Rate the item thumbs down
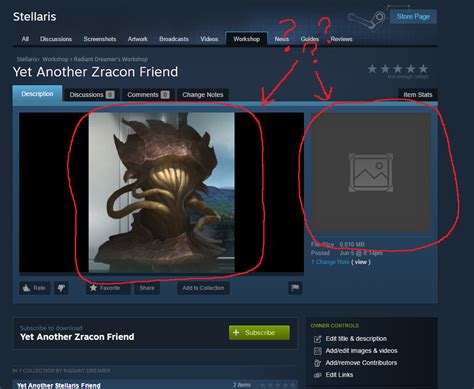The width and height of the screenshot is (474, 389). [x=61, y=288]
